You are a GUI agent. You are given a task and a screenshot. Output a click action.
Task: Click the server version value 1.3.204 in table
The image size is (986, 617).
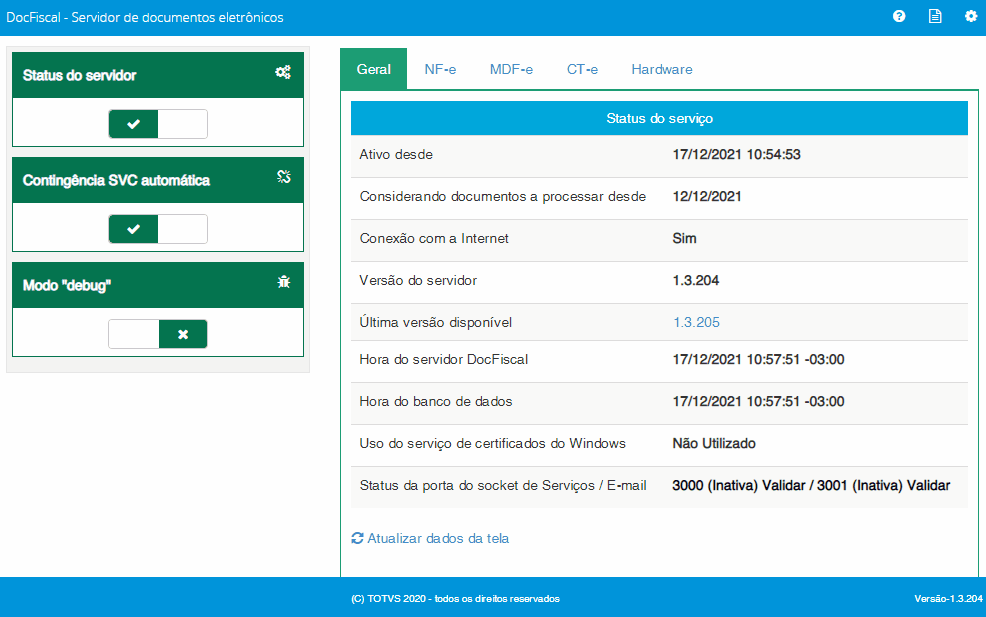(695, 281)
